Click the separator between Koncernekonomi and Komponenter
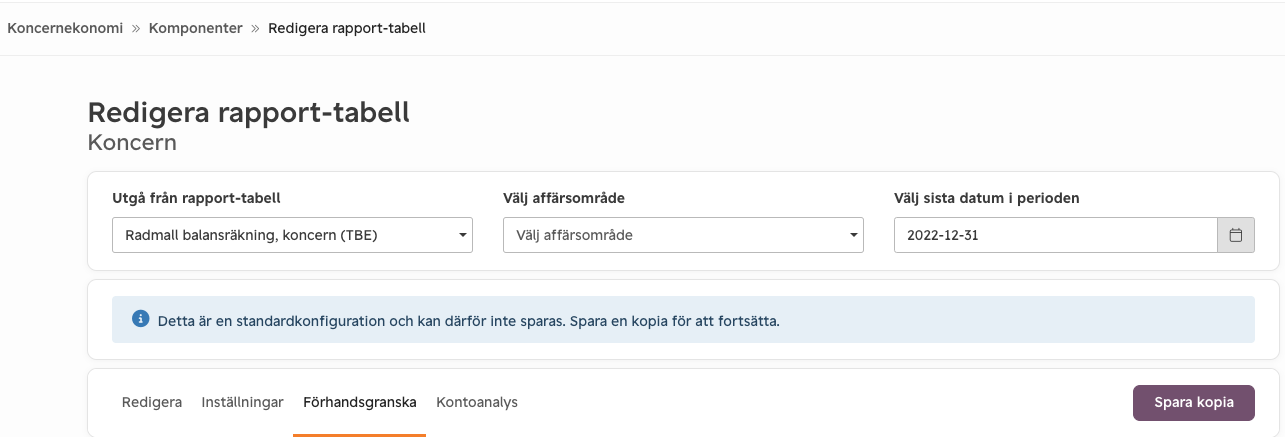 136,28
